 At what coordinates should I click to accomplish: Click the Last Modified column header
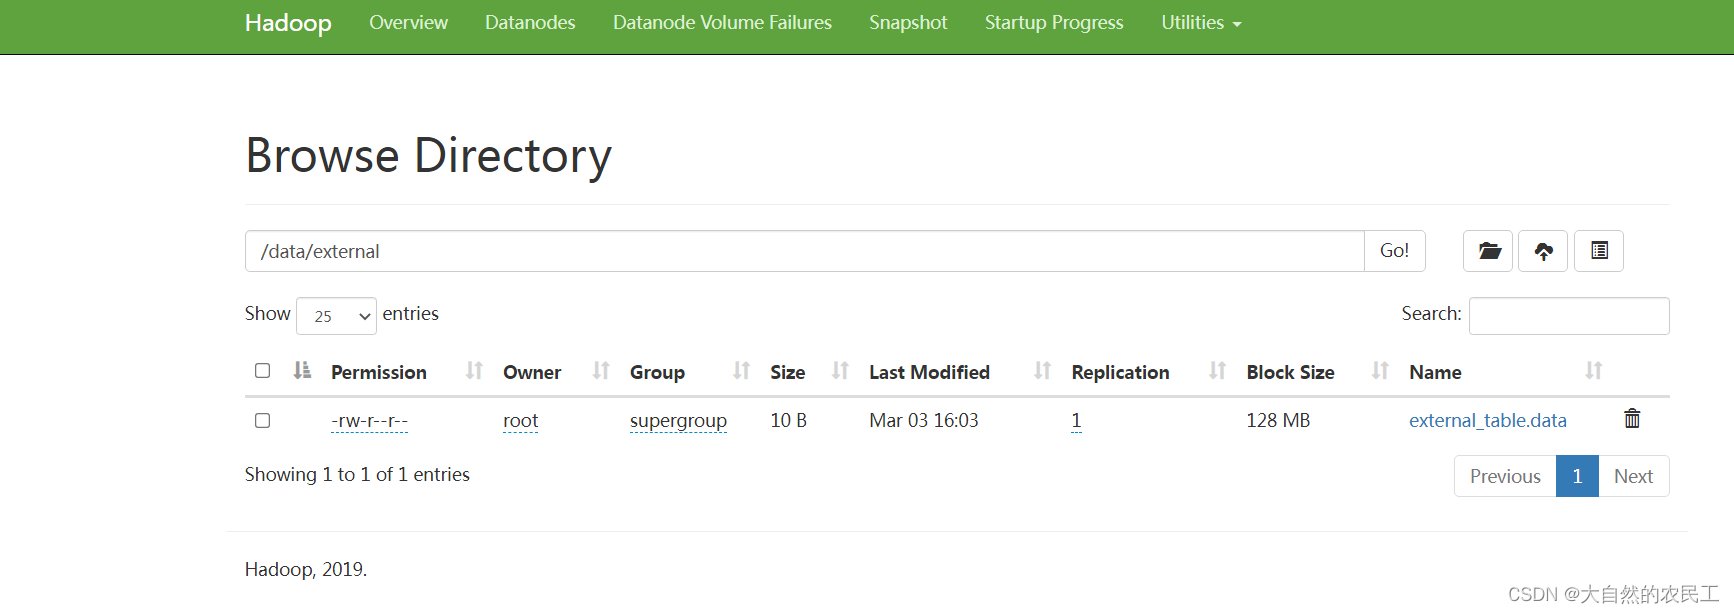coord(929,372)
